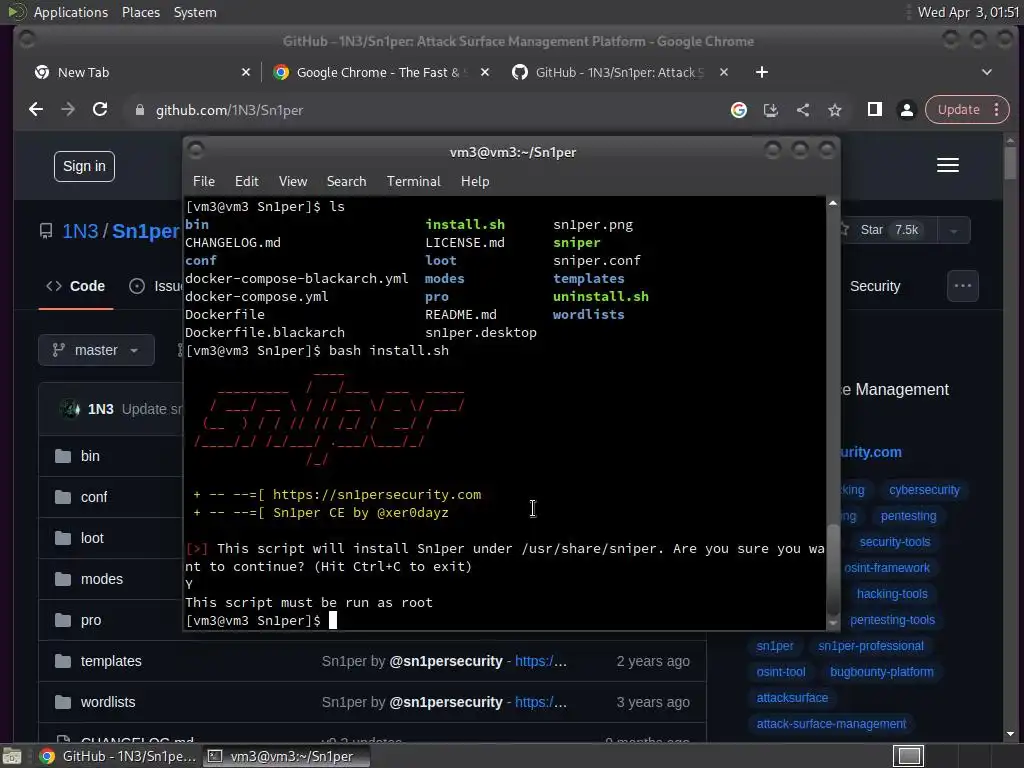Click the Chrome forward arrow
This screenshot has width=1024, height=768.
pos(68,110)
